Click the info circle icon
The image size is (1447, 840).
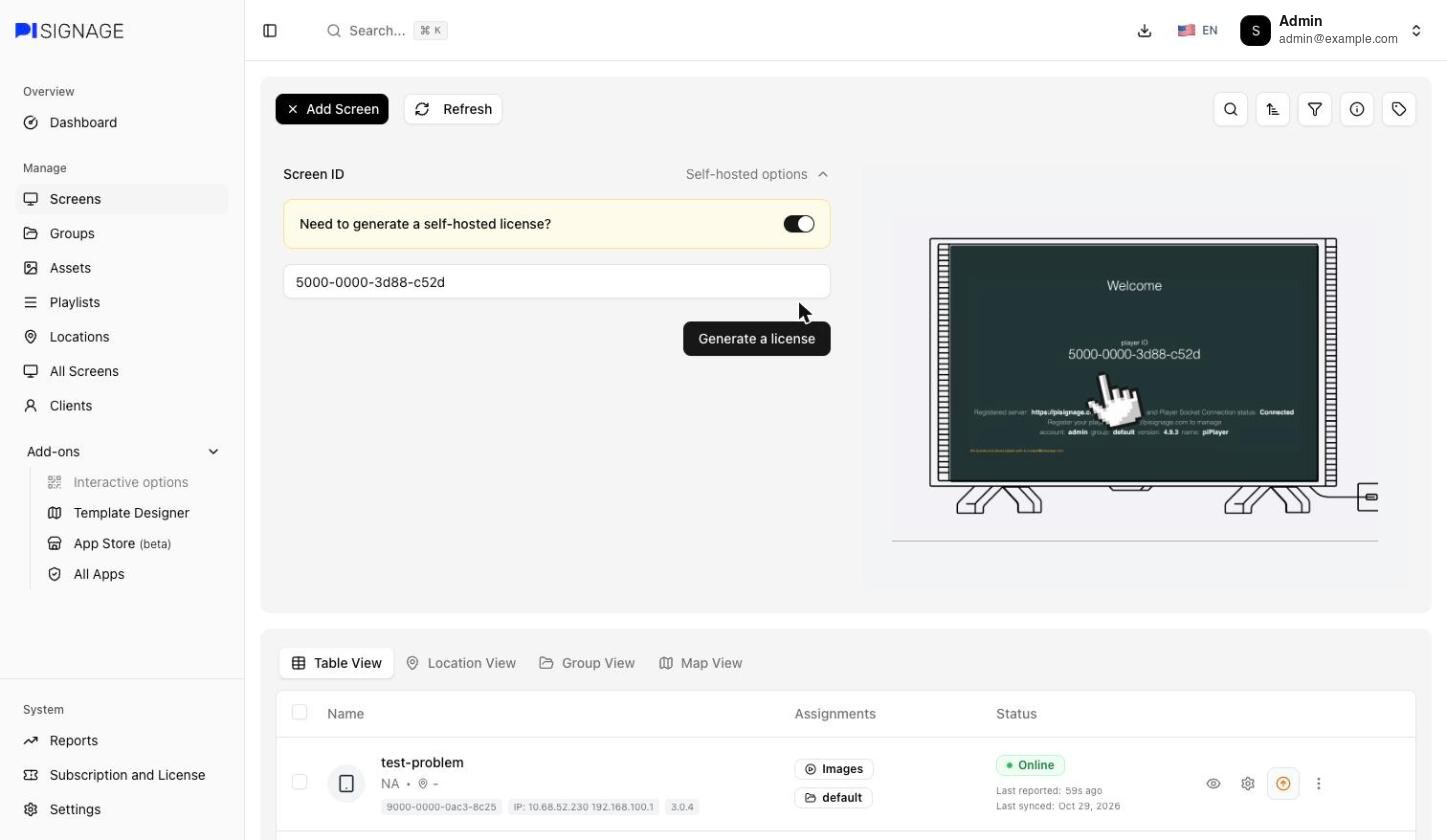(x=1357, y=109)
